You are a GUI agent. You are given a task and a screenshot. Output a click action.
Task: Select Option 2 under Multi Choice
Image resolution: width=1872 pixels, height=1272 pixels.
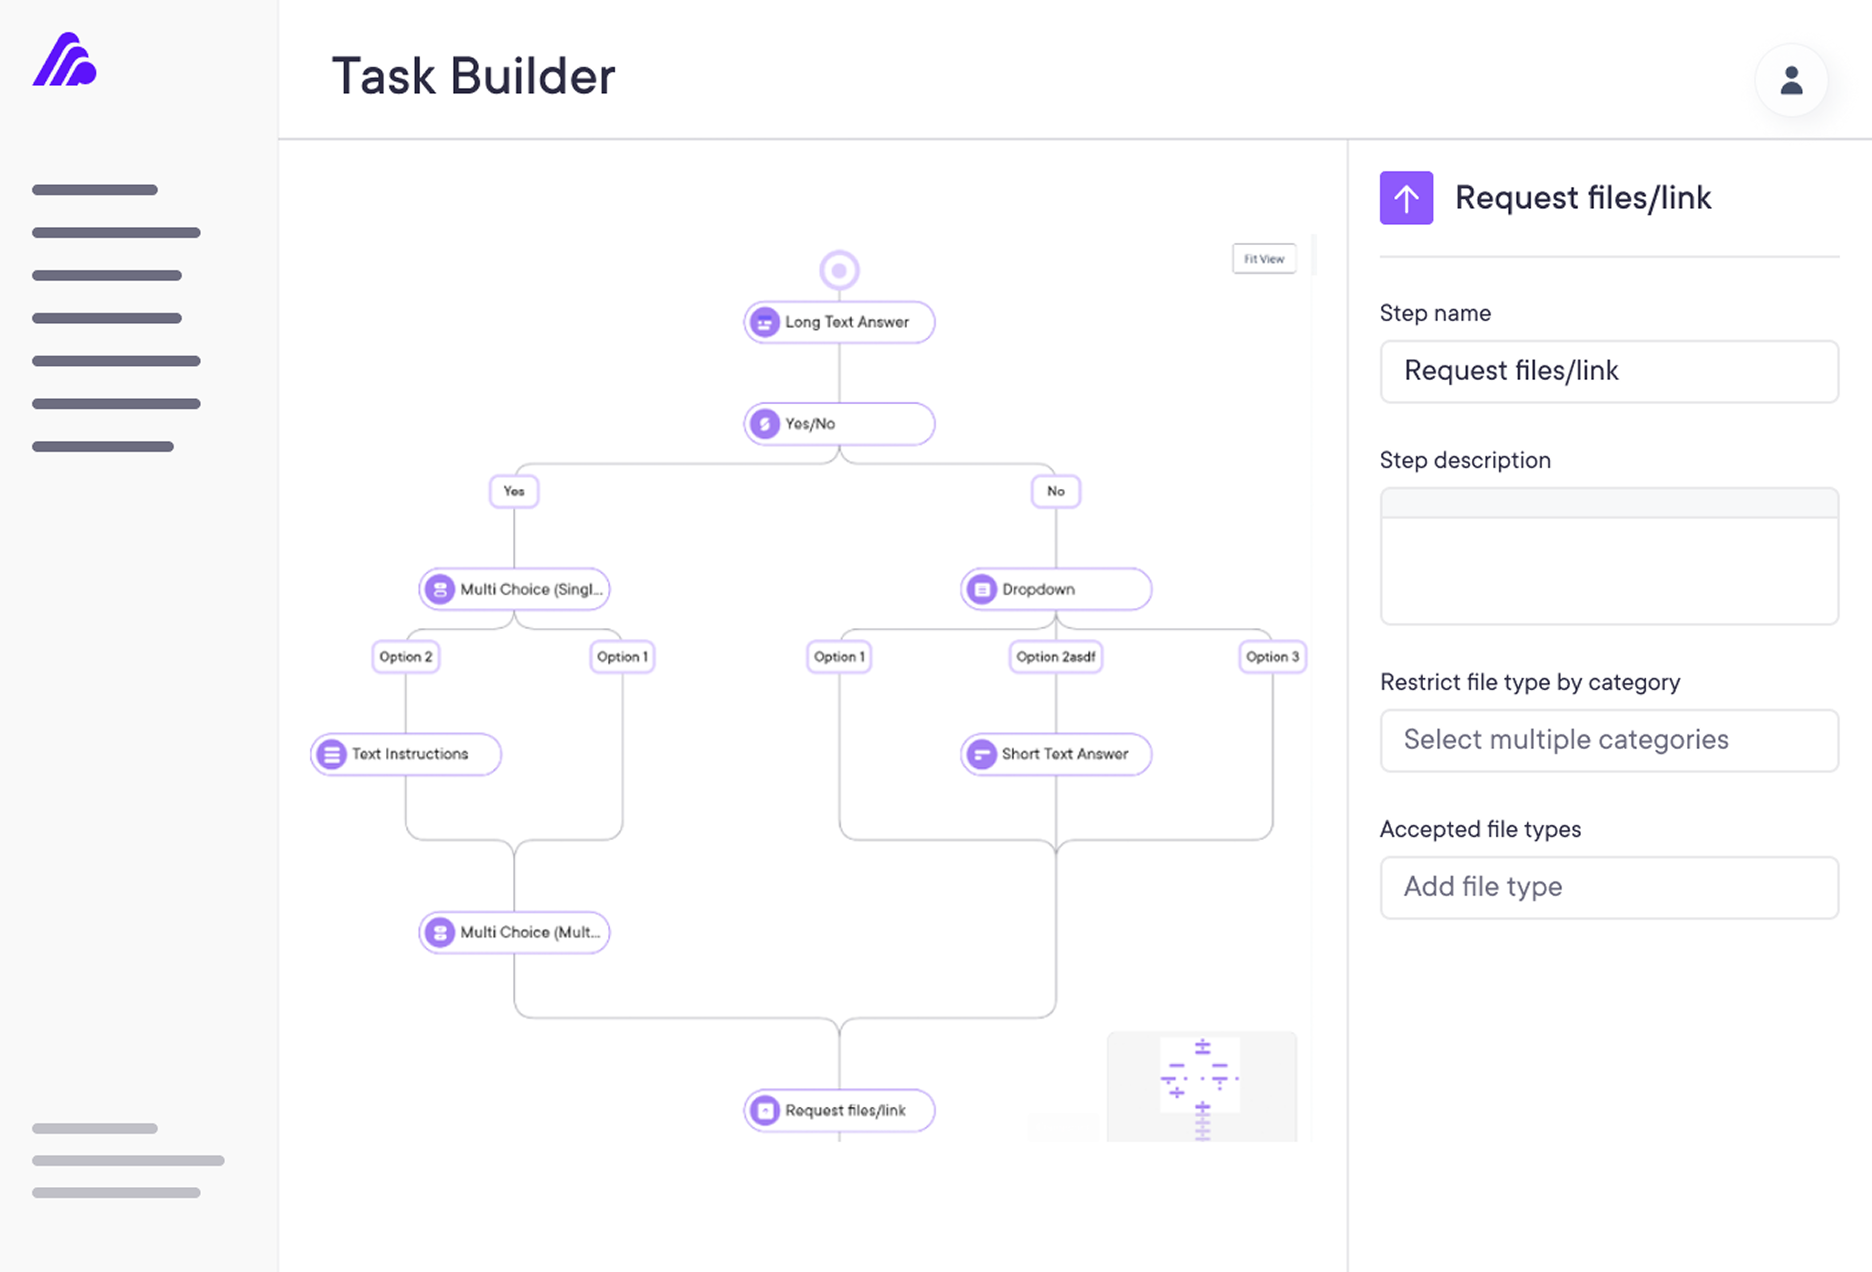(x=405, y=656)
